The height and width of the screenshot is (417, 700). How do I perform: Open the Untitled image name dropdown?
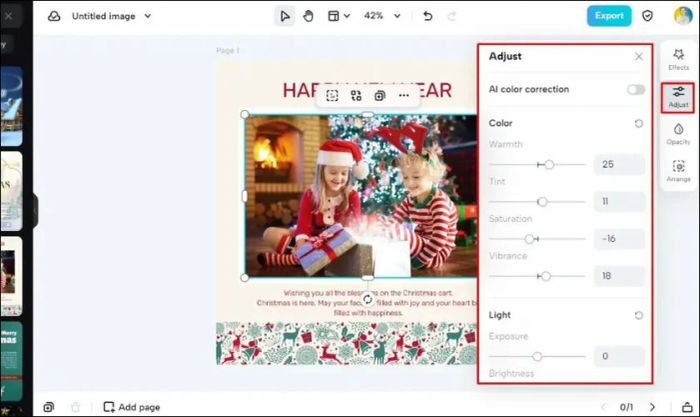tap(148, 16)
